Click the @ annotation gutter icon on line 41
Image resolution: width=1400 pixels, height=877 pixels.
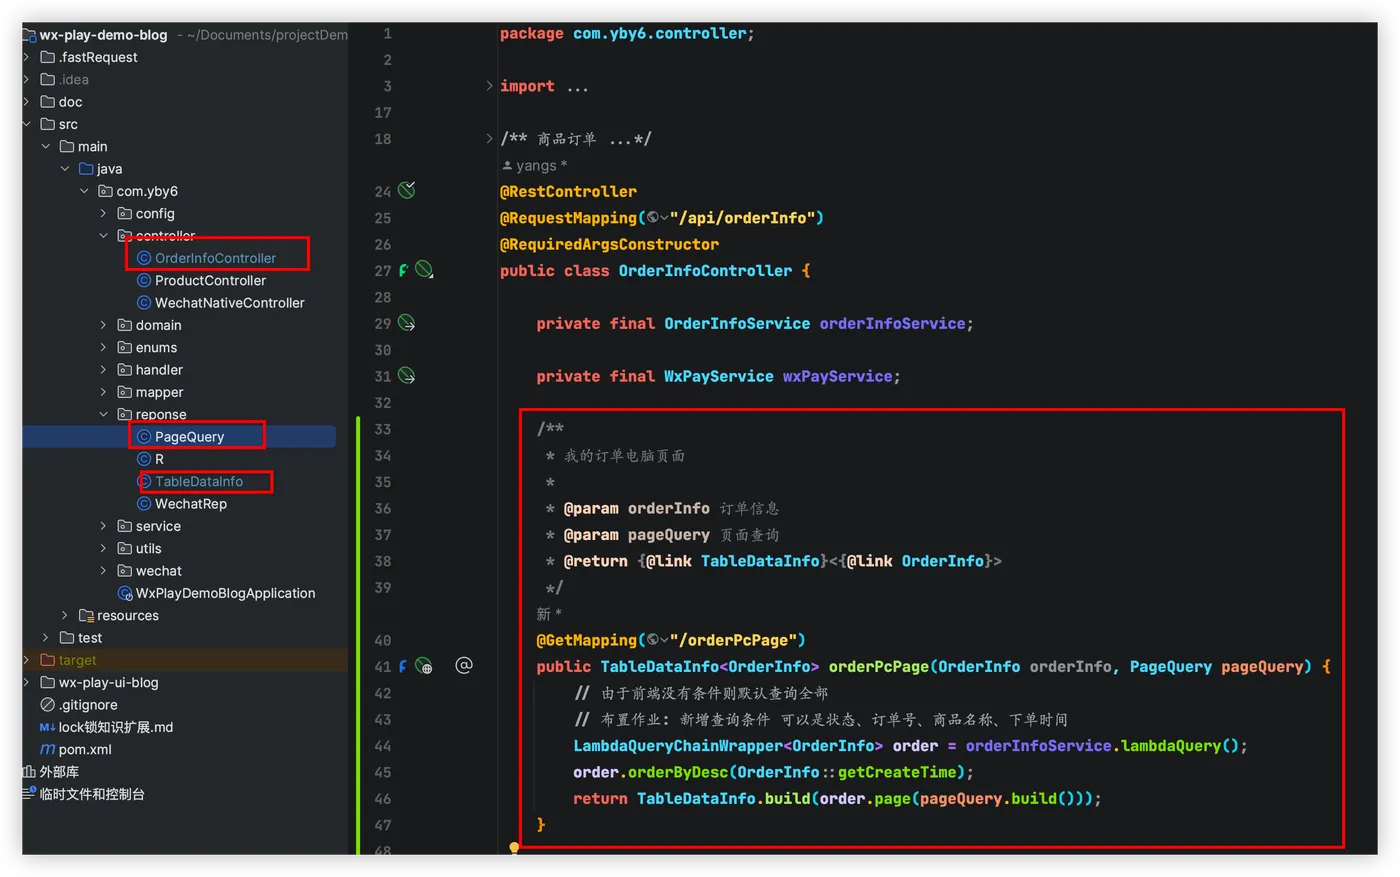tap(464, 666)
